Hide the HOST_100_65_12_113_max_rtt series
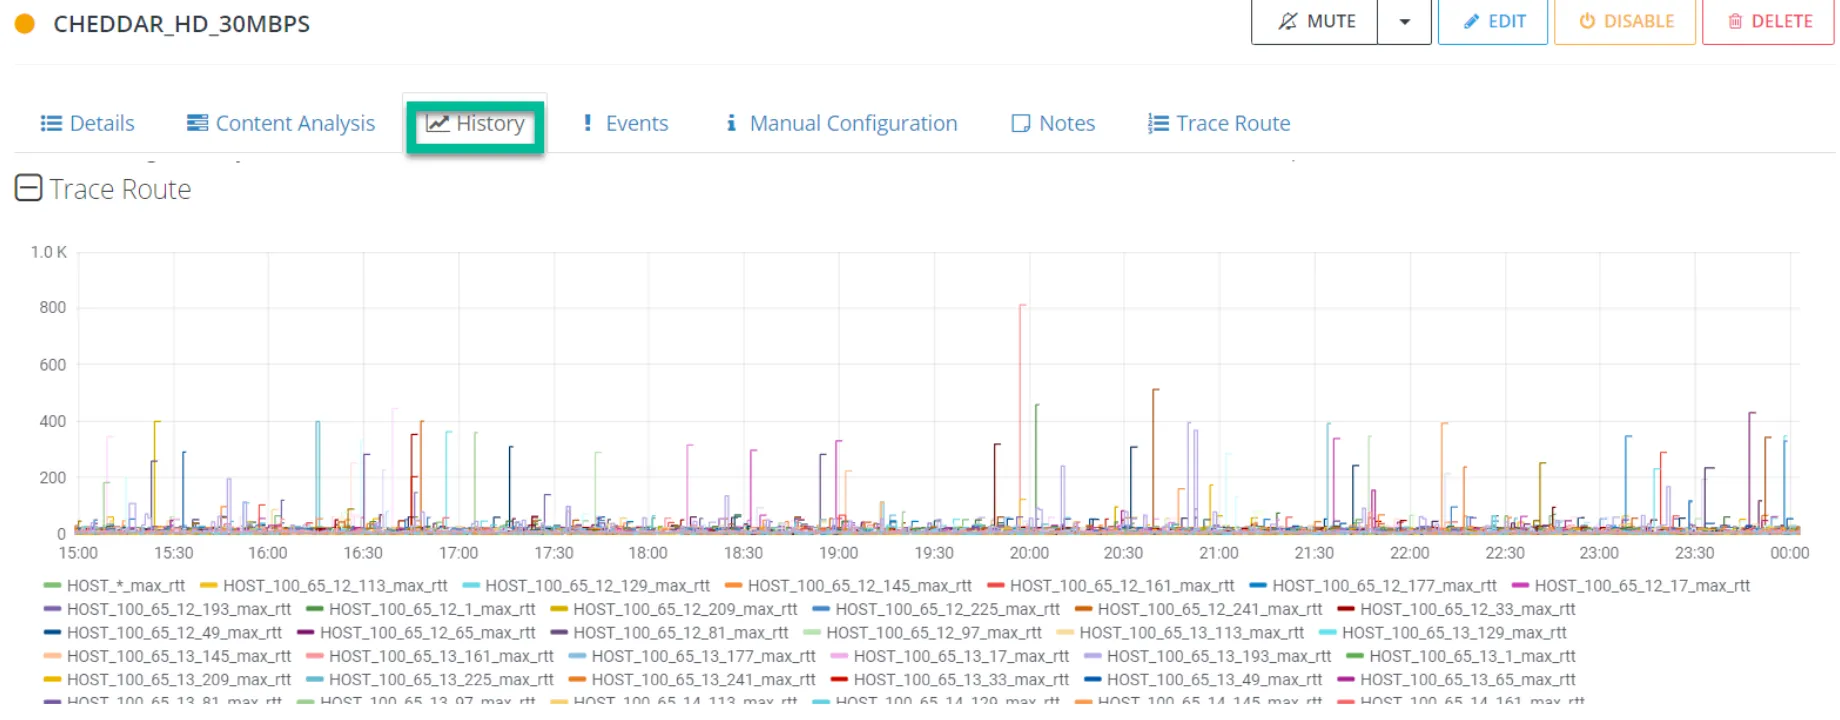The width and height of the screenshot is (1840, 720). [x=324, y=586]
